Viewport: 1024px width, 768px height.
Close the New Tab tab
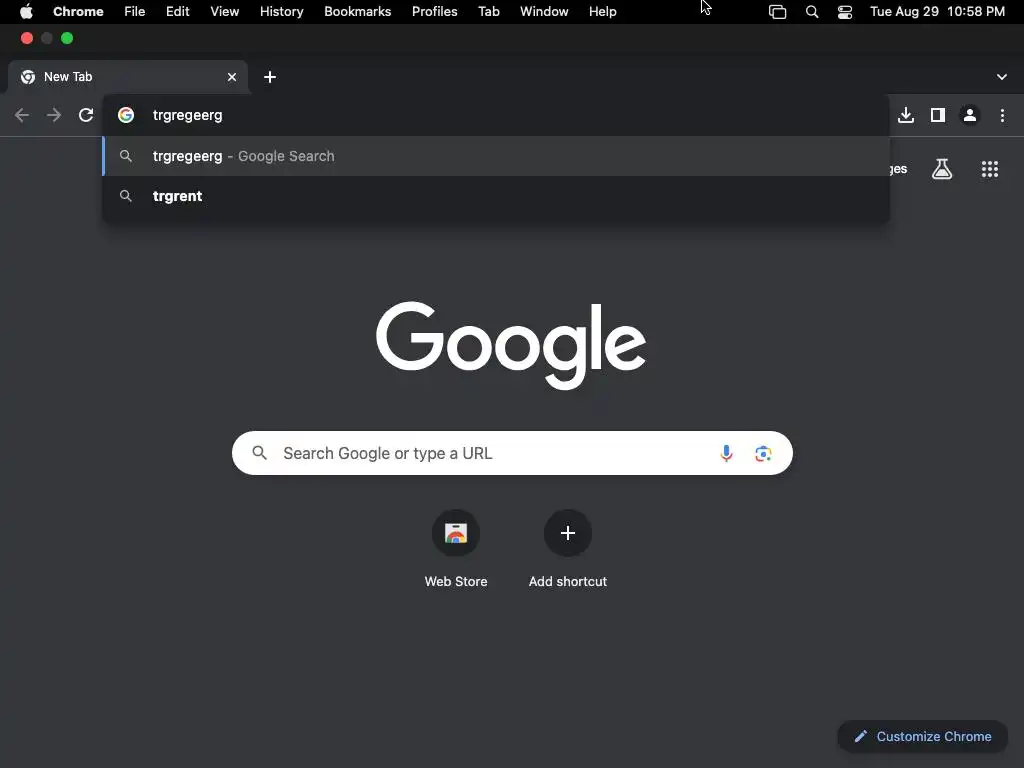pos(232,77)
